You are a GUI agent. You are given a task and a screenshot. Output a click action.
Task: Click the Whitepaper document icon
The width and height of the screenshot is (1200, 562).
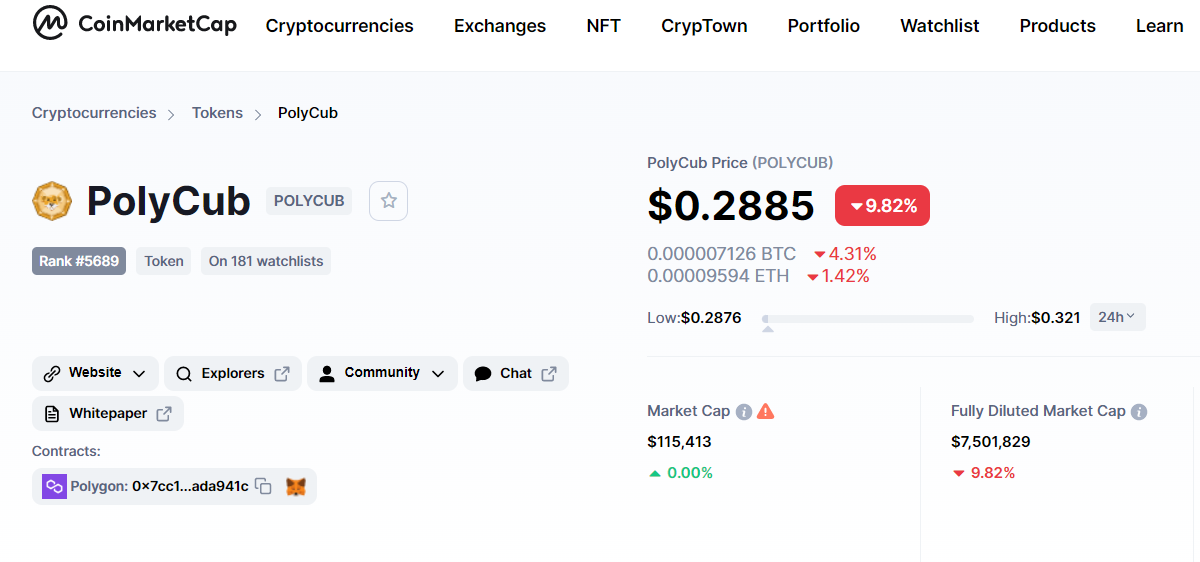pos(52,413)
